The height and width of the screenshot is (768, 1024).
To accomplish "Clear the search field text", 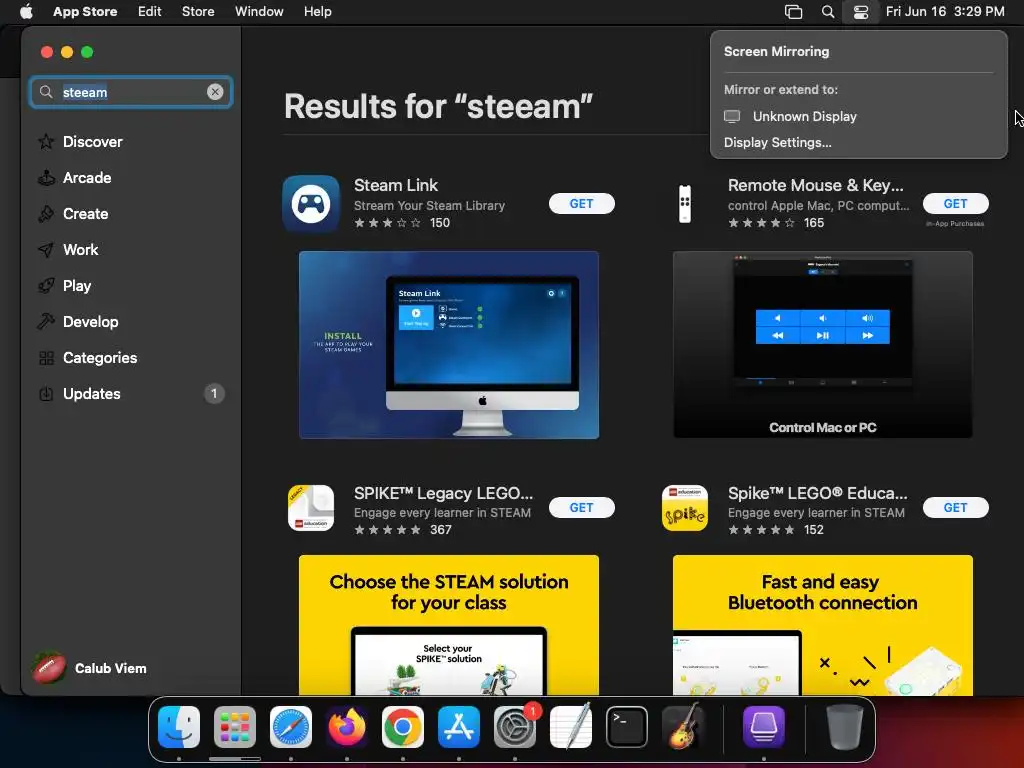I will click(x=215, y=92).
